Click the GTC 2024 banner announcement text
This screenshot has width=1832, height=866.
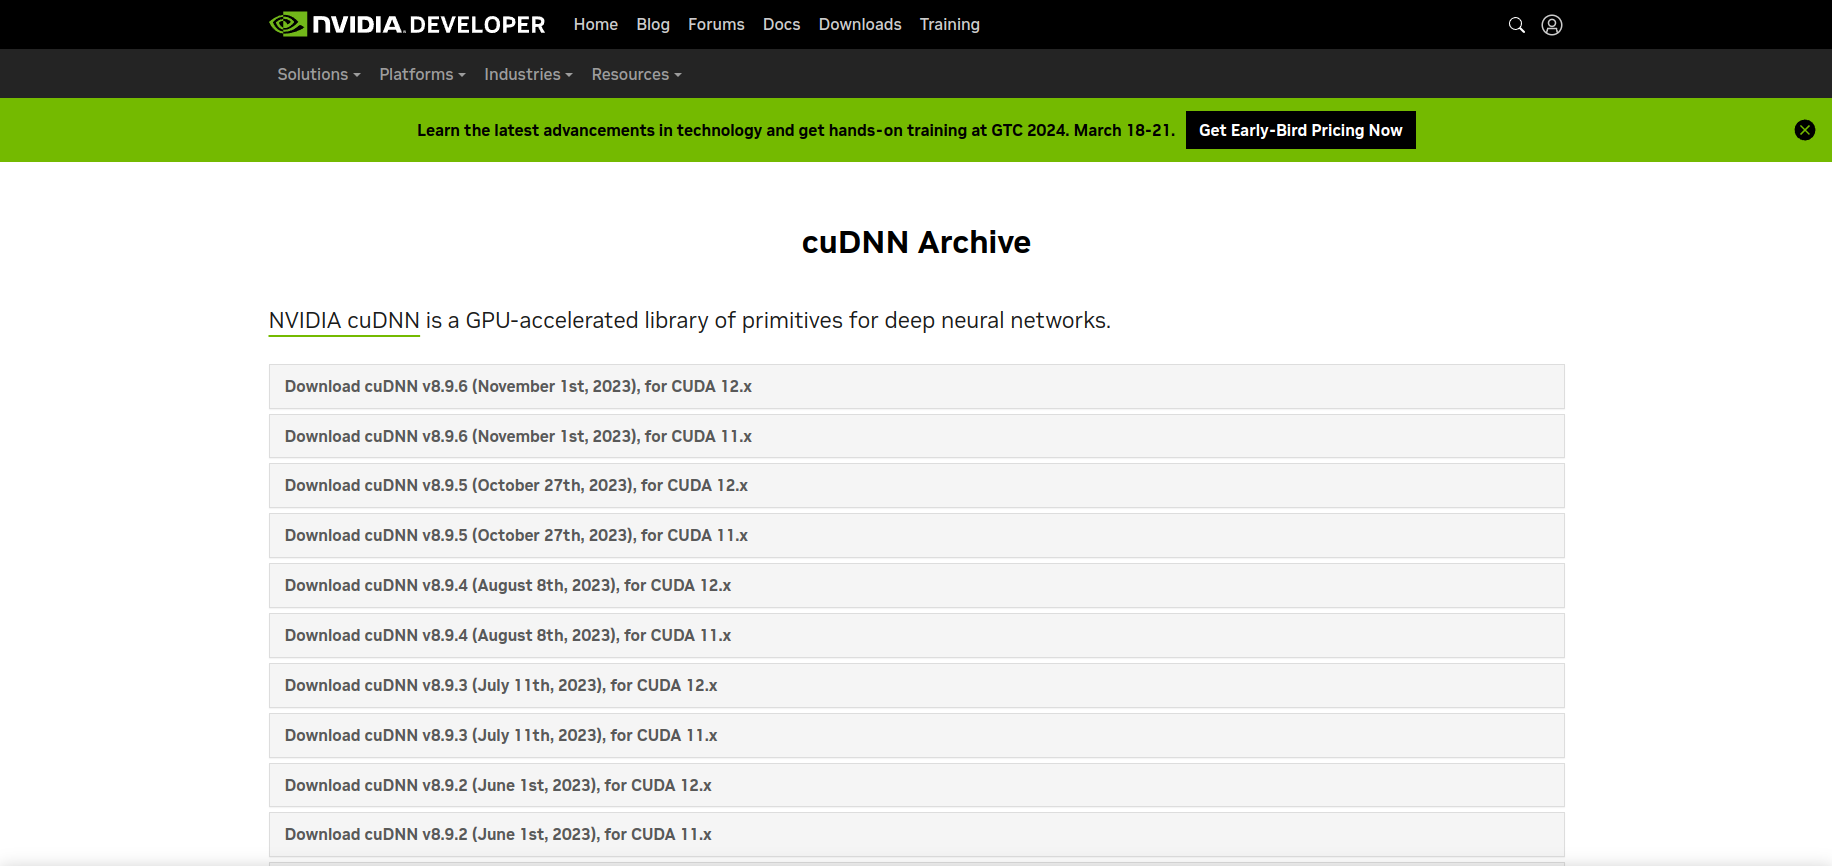795,130
